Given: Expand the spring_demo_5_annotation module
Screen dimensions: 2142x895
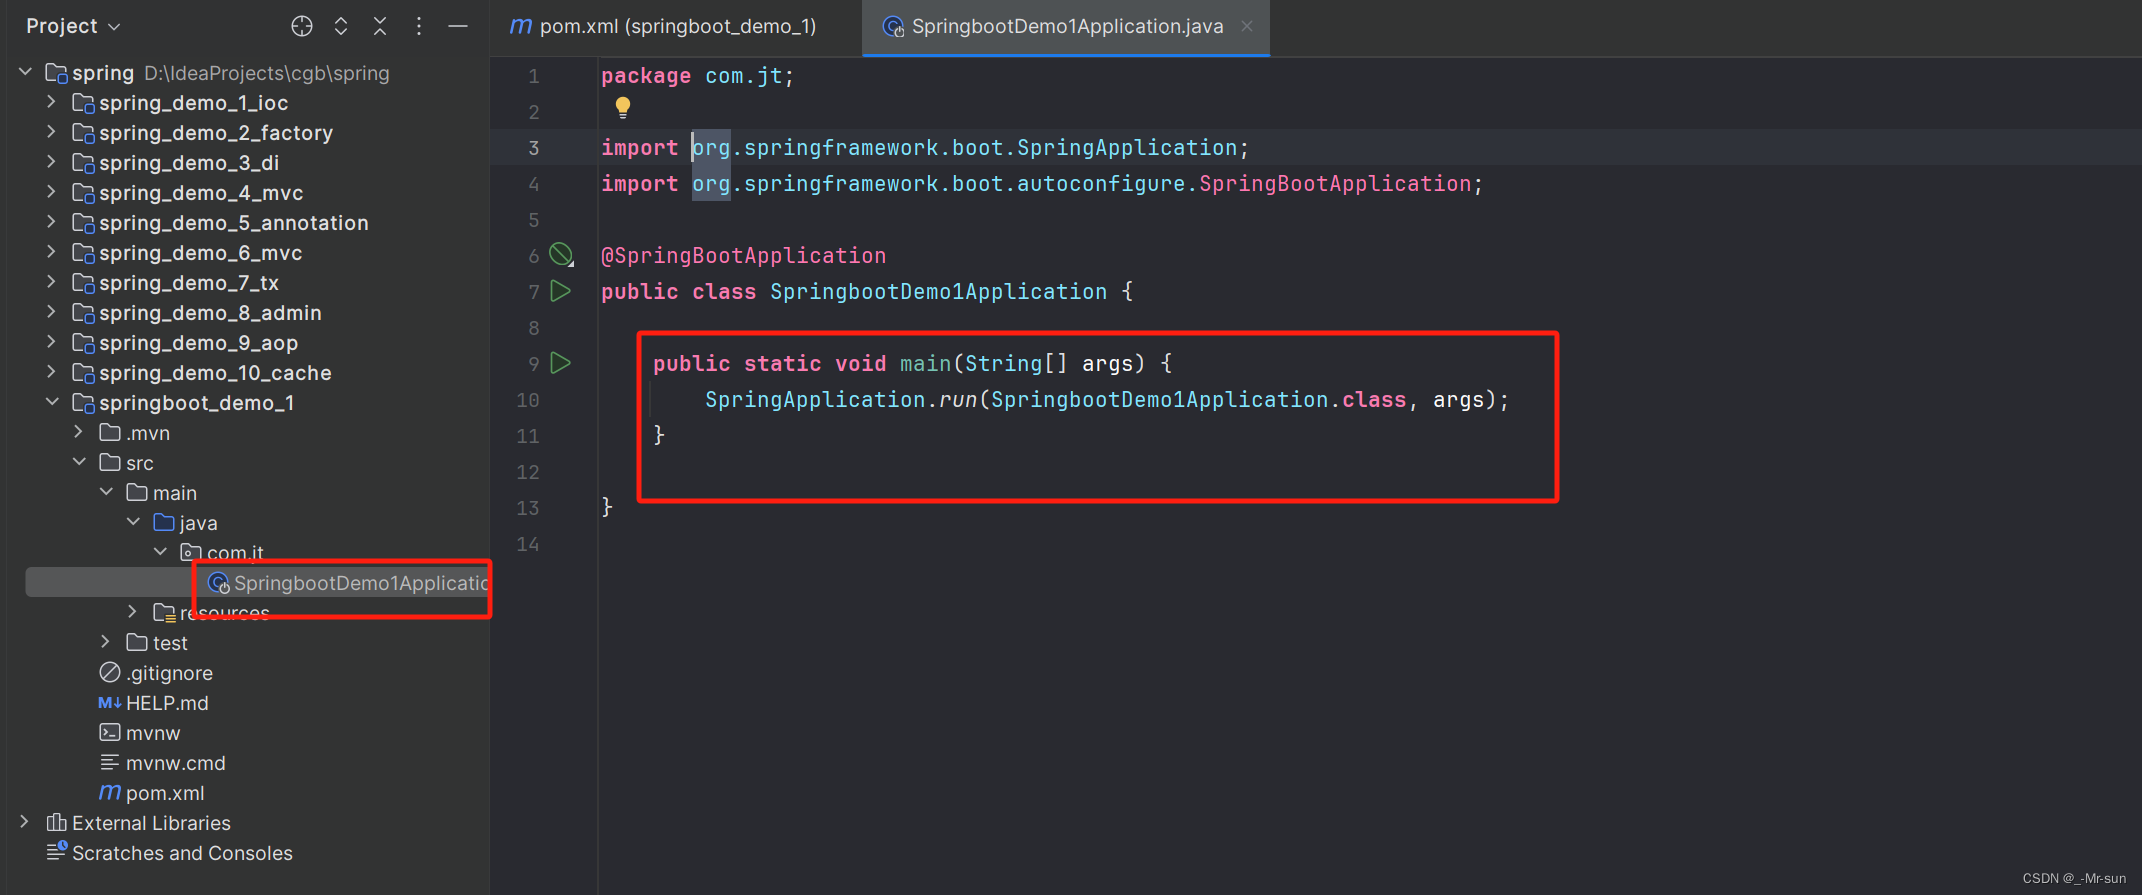Looking at the screenshot, I should click(x=51, y=222).
